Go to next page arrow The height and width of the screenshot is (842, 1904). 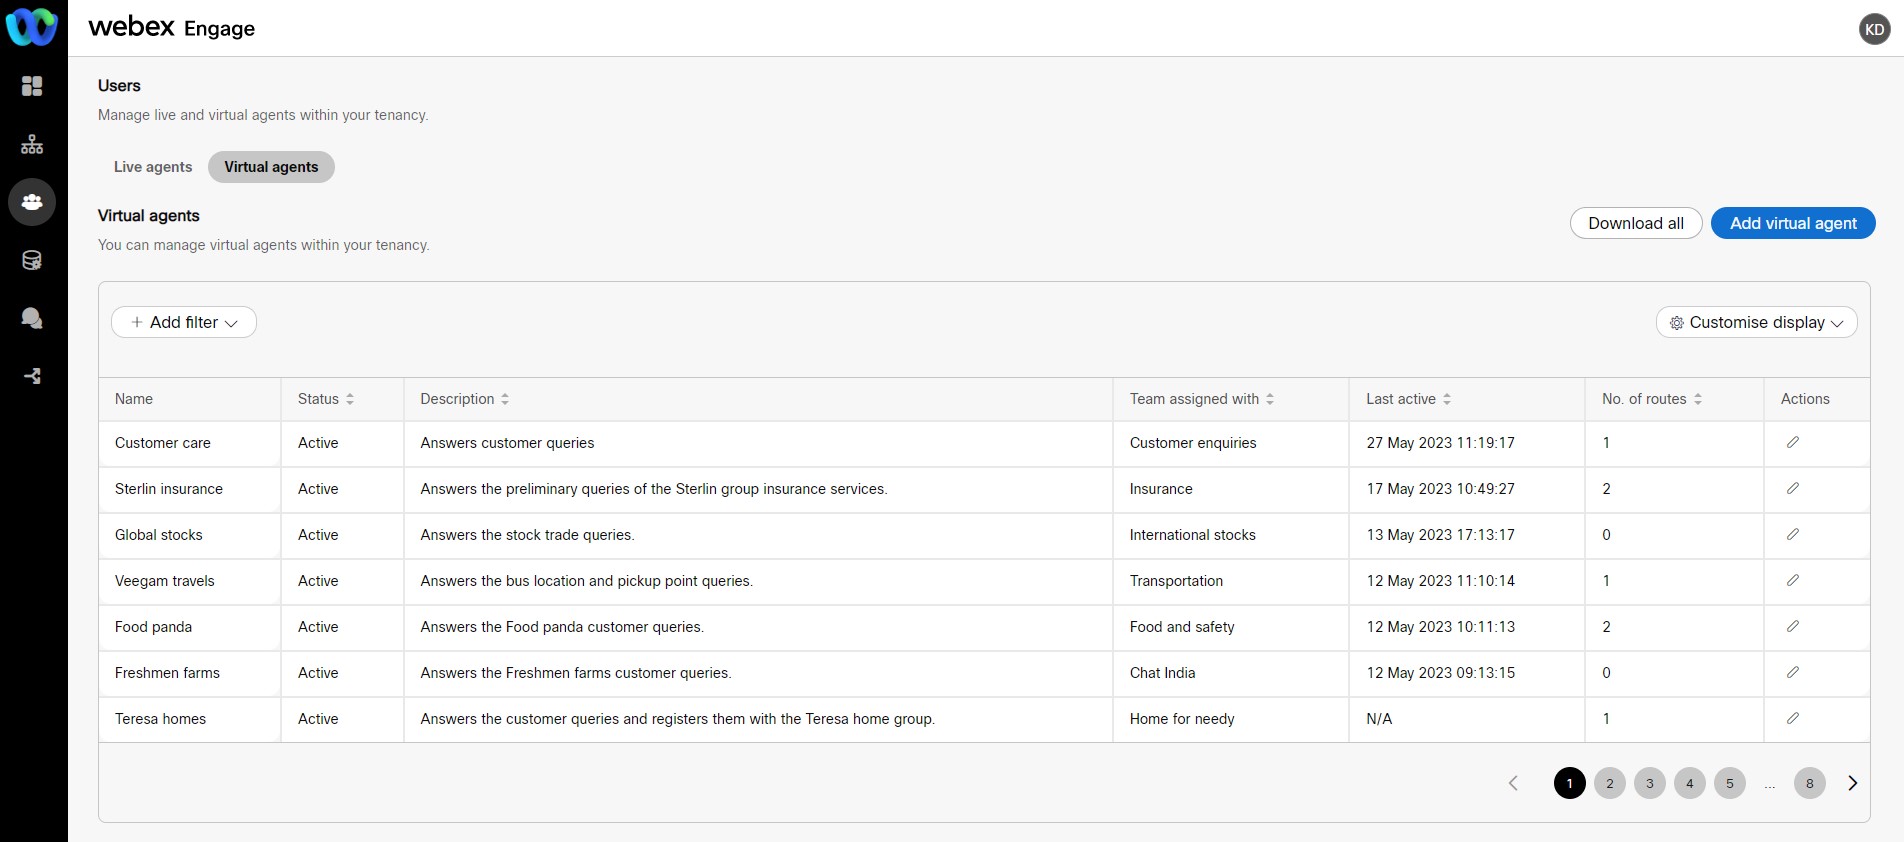1852,783
